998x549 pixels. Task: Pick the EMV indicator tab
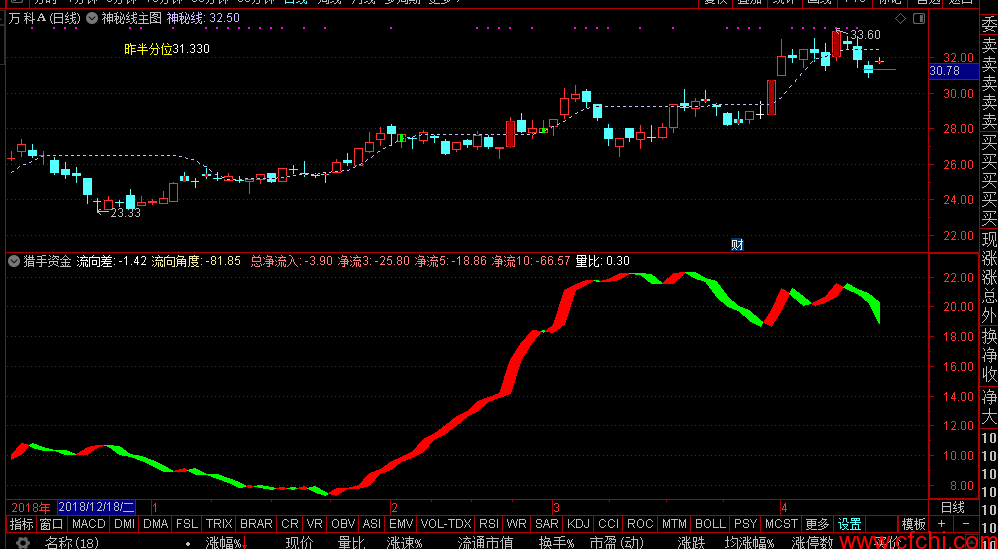coord(401,524)
